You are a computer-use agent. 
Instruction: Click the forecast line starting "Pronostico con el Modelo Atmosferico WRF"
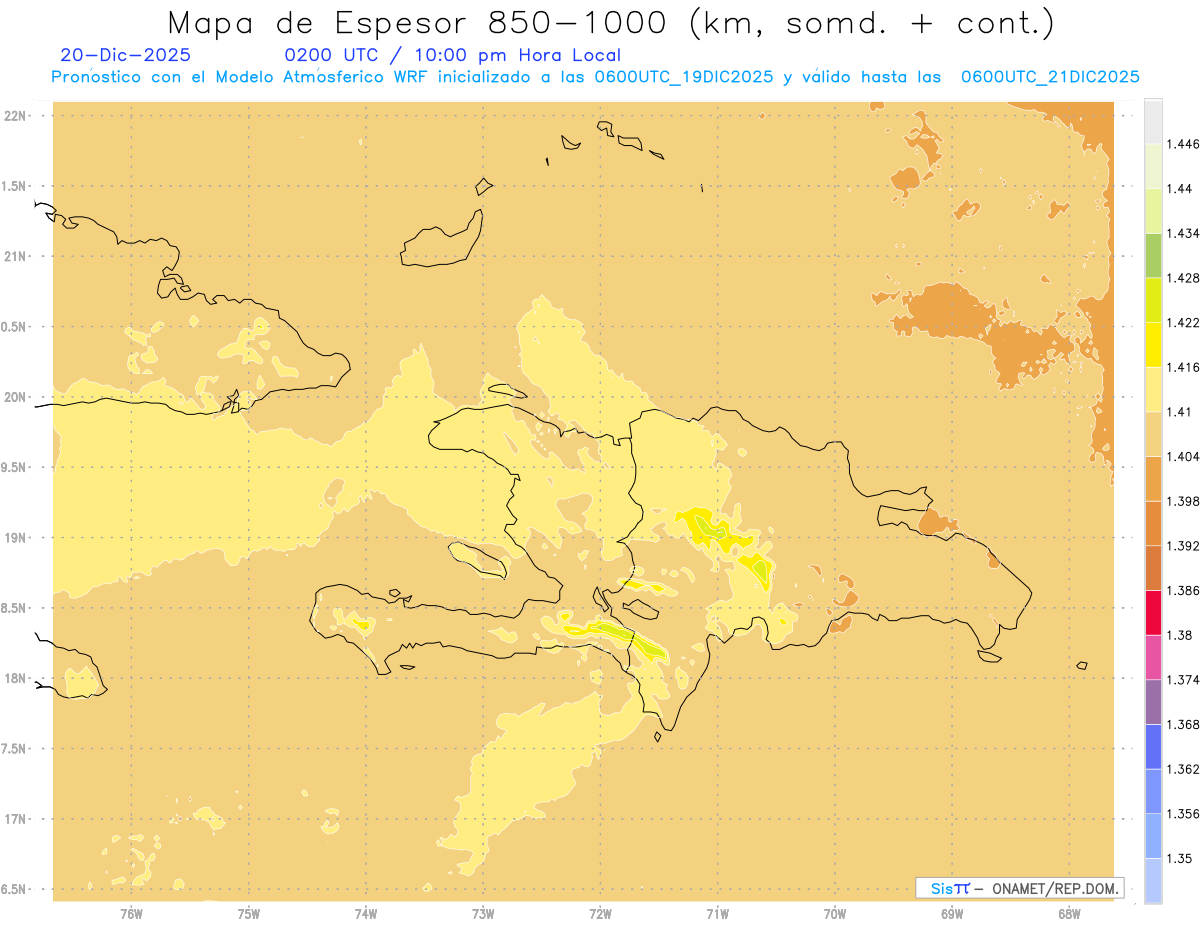pyautogui.click(x=596, y=77)
